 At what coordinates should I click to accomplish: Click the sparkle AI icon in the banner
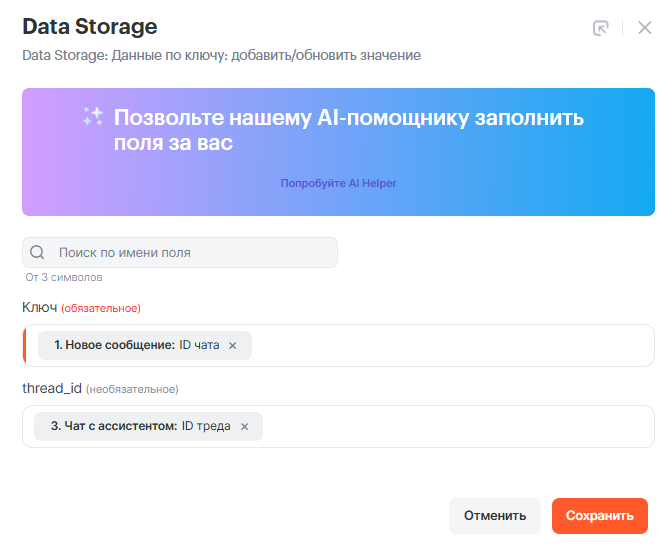click(93, 117)
